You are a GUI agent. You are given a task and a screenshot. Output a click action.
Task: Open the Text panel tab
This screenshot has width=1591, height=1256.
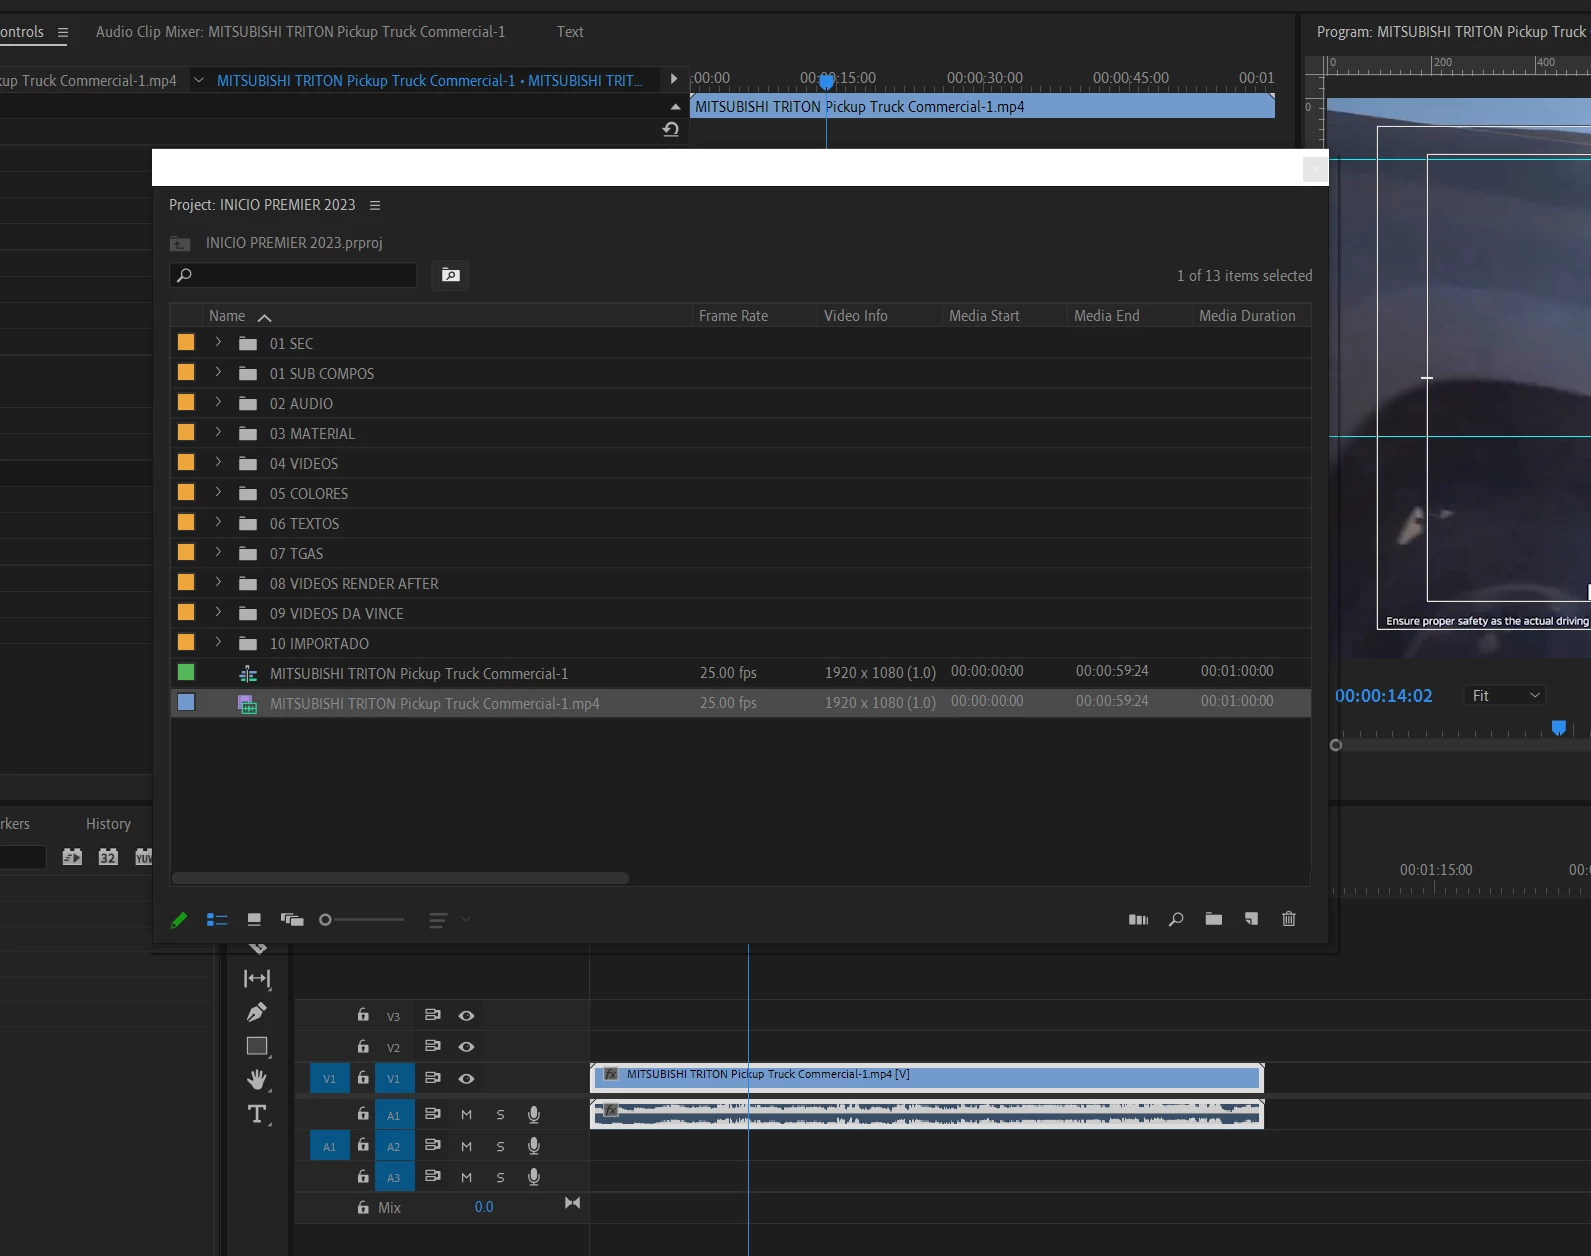coord(570,32)
